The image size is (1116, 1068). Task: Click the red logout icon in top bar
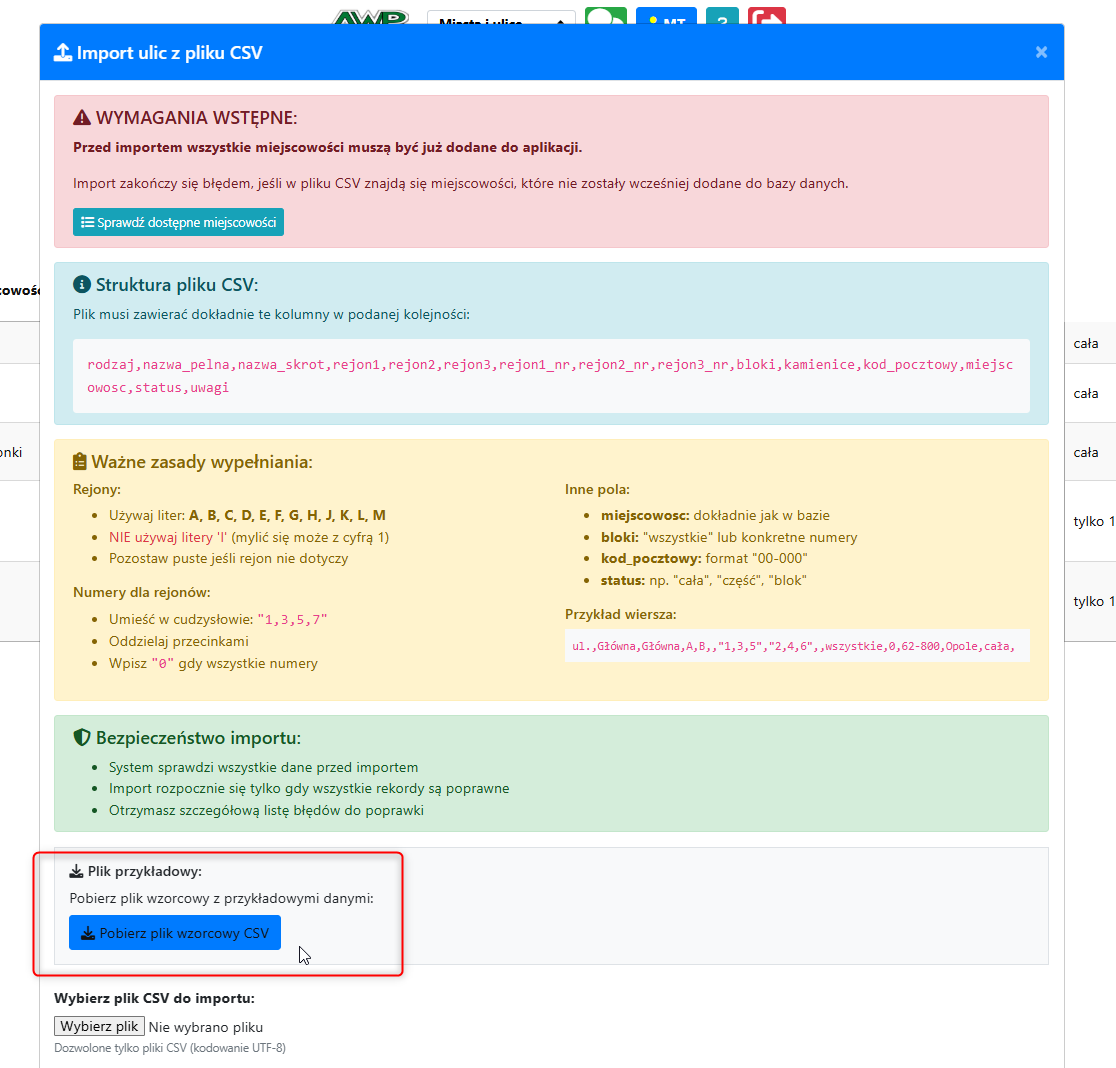766,18
